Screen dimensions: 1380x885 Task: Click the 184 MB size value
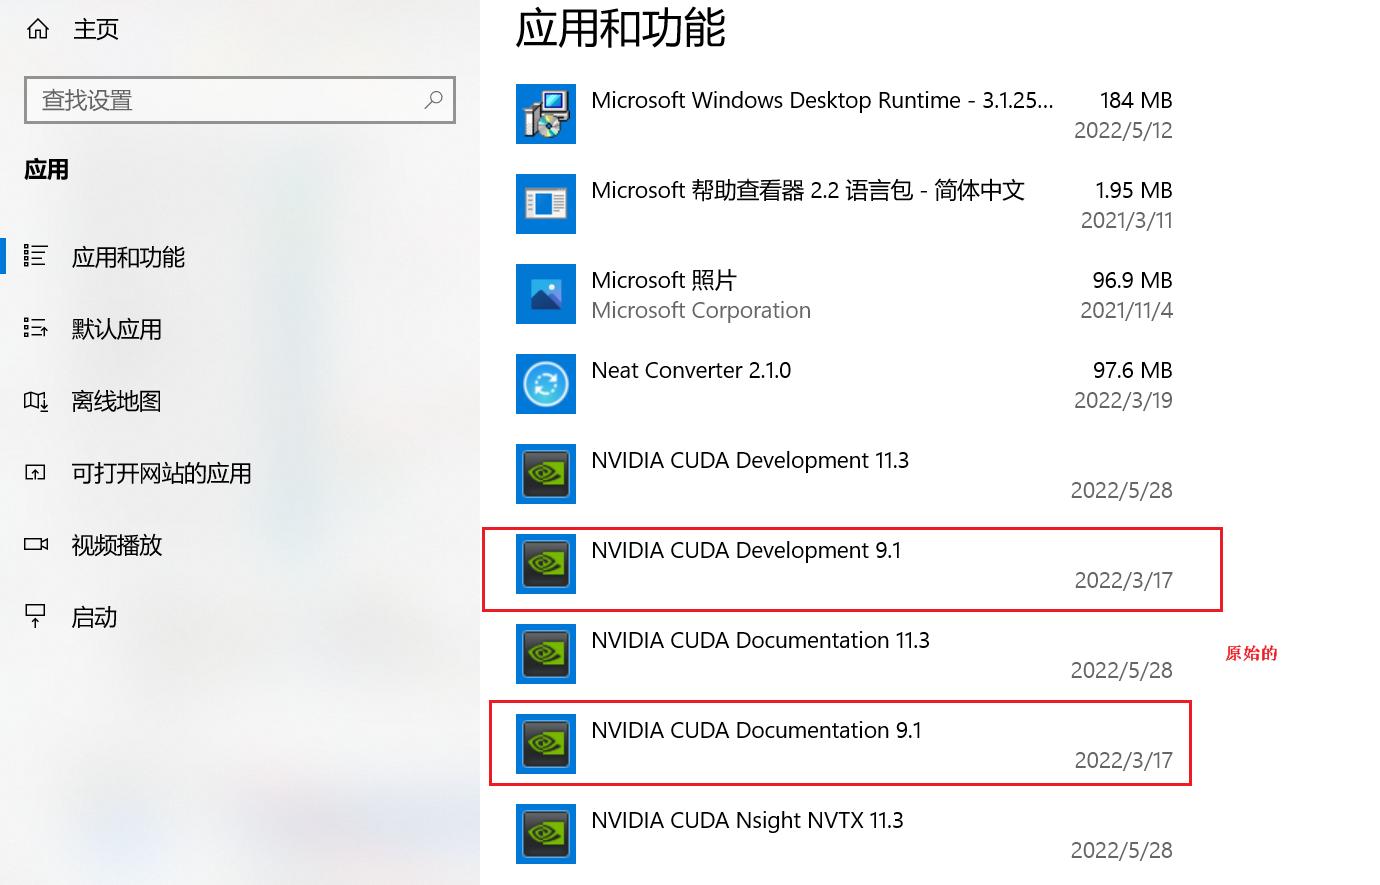click(1136, 100)
